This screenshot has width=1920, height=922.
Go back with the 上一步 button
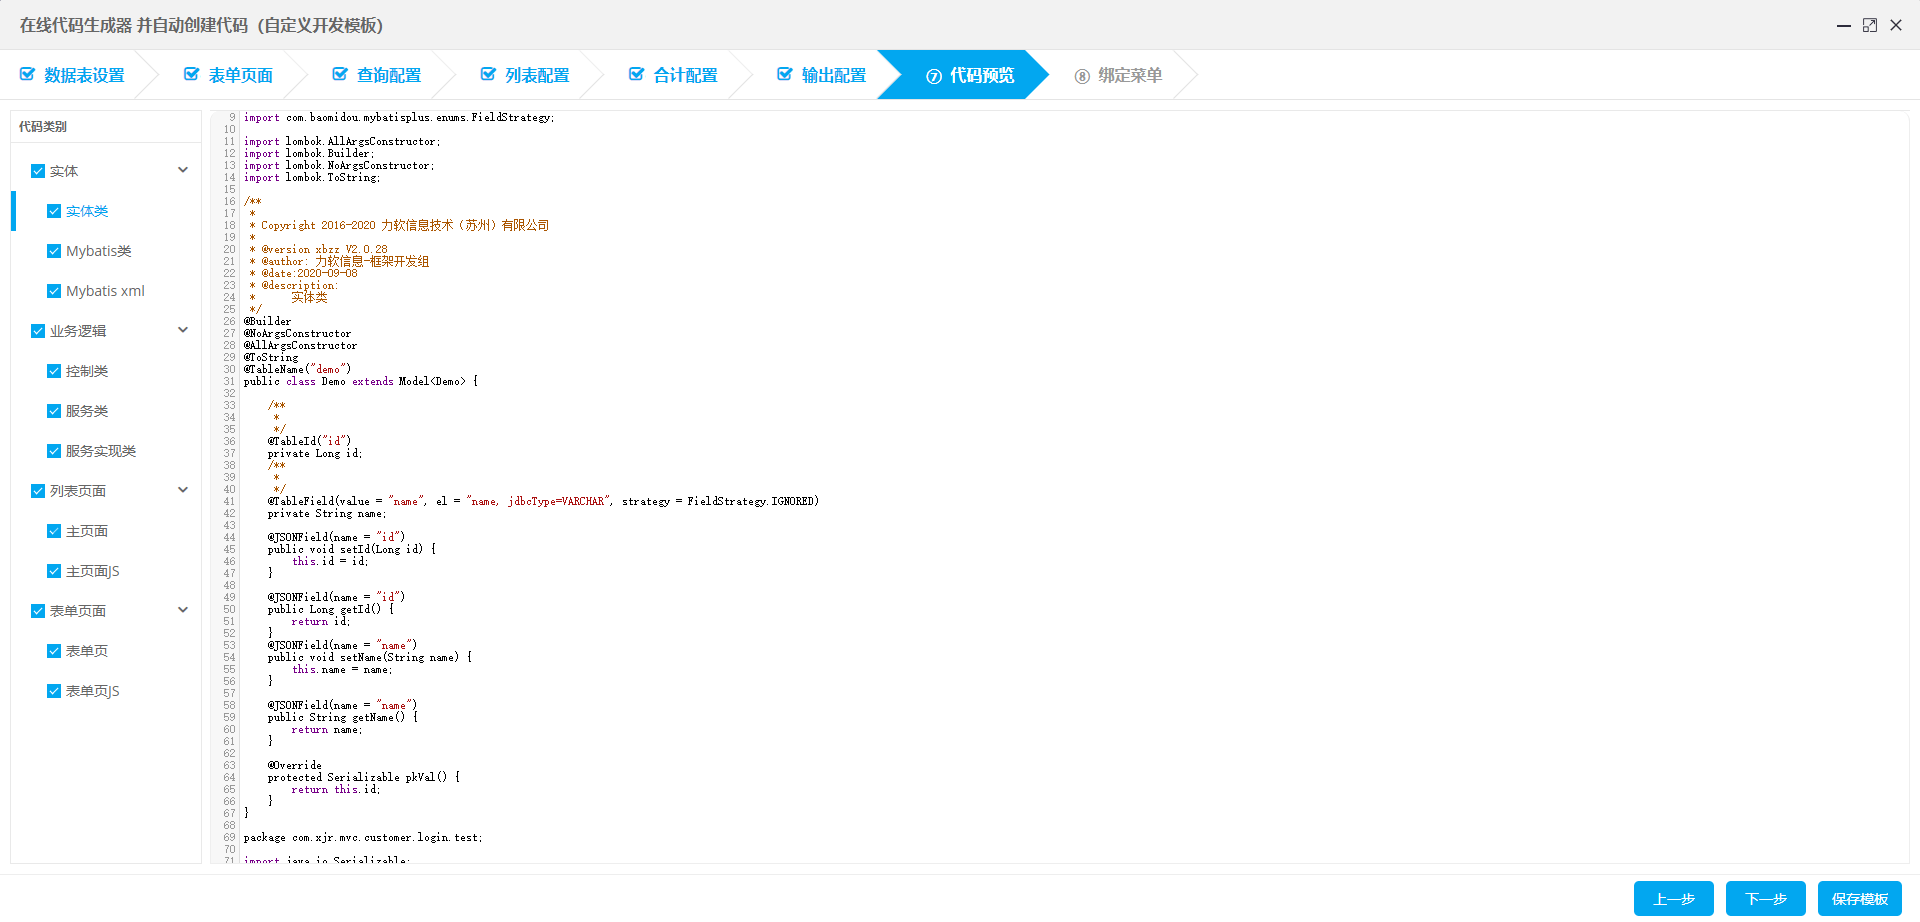coord(1673,898)
